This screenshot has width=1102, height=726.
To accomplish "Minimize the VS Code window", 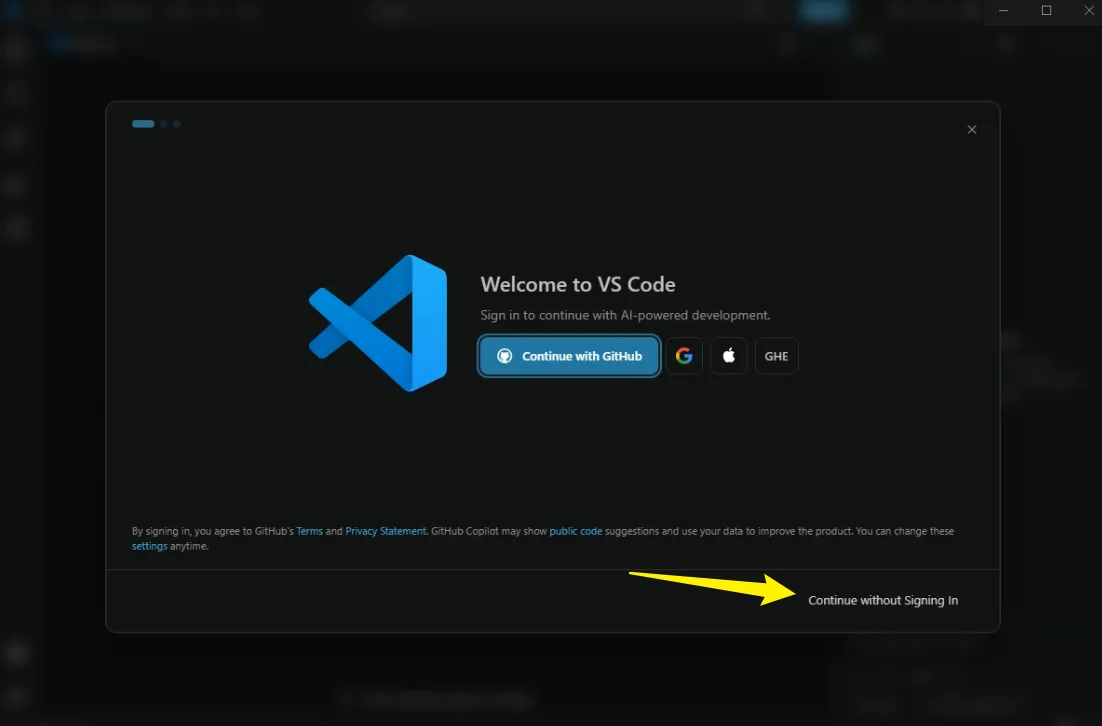I will (x=1004, y=11).
